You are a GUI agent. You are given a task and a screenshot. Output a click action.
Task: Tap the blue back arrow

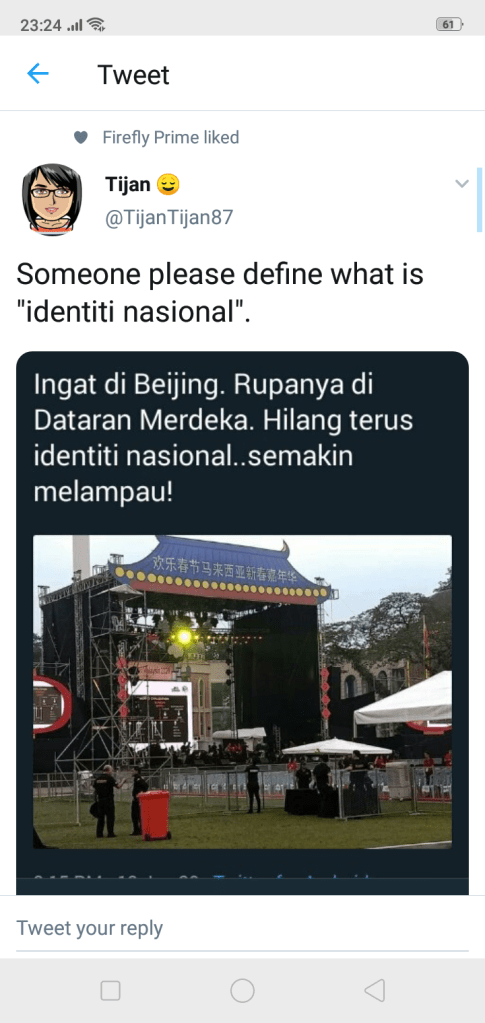[38, 74]
